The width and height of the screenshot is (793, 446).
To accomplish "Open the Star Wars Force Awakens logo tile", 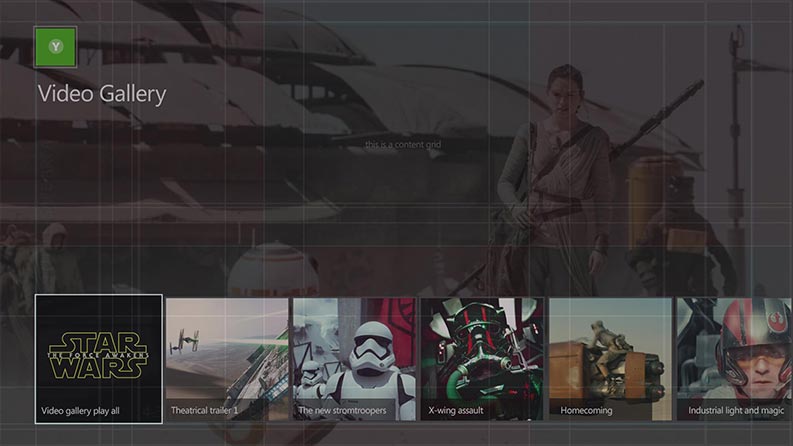I will 98,350.
